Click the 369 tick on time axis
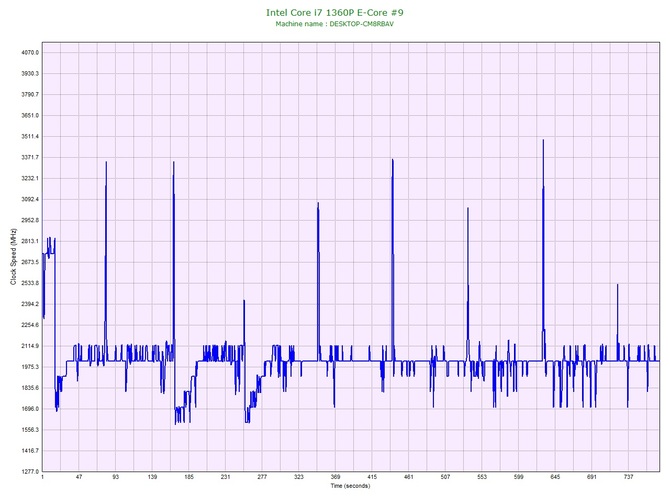Viewport: 670px width, 503px height. 335,477
